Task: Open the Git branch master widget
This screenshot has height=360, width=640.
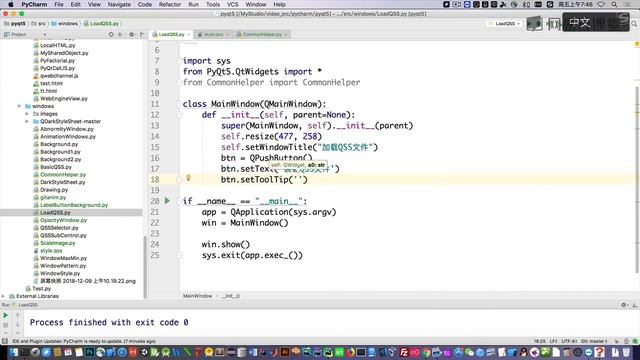Action: 594,341
